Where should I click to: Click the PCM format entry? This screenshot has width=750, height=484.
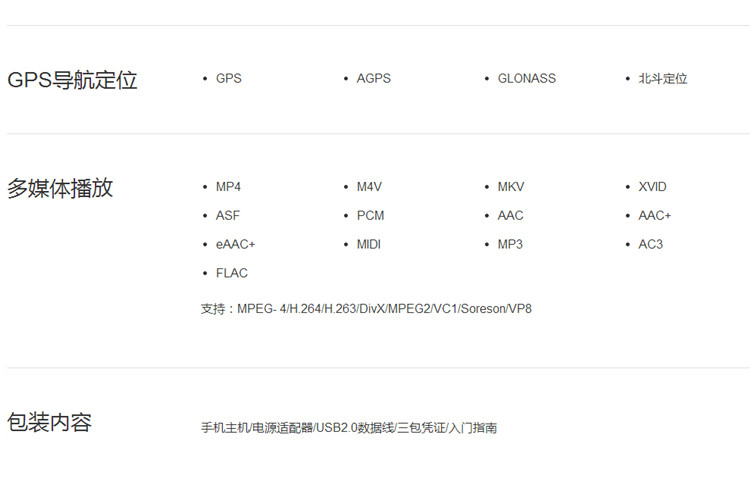click(x=370, y=215)
